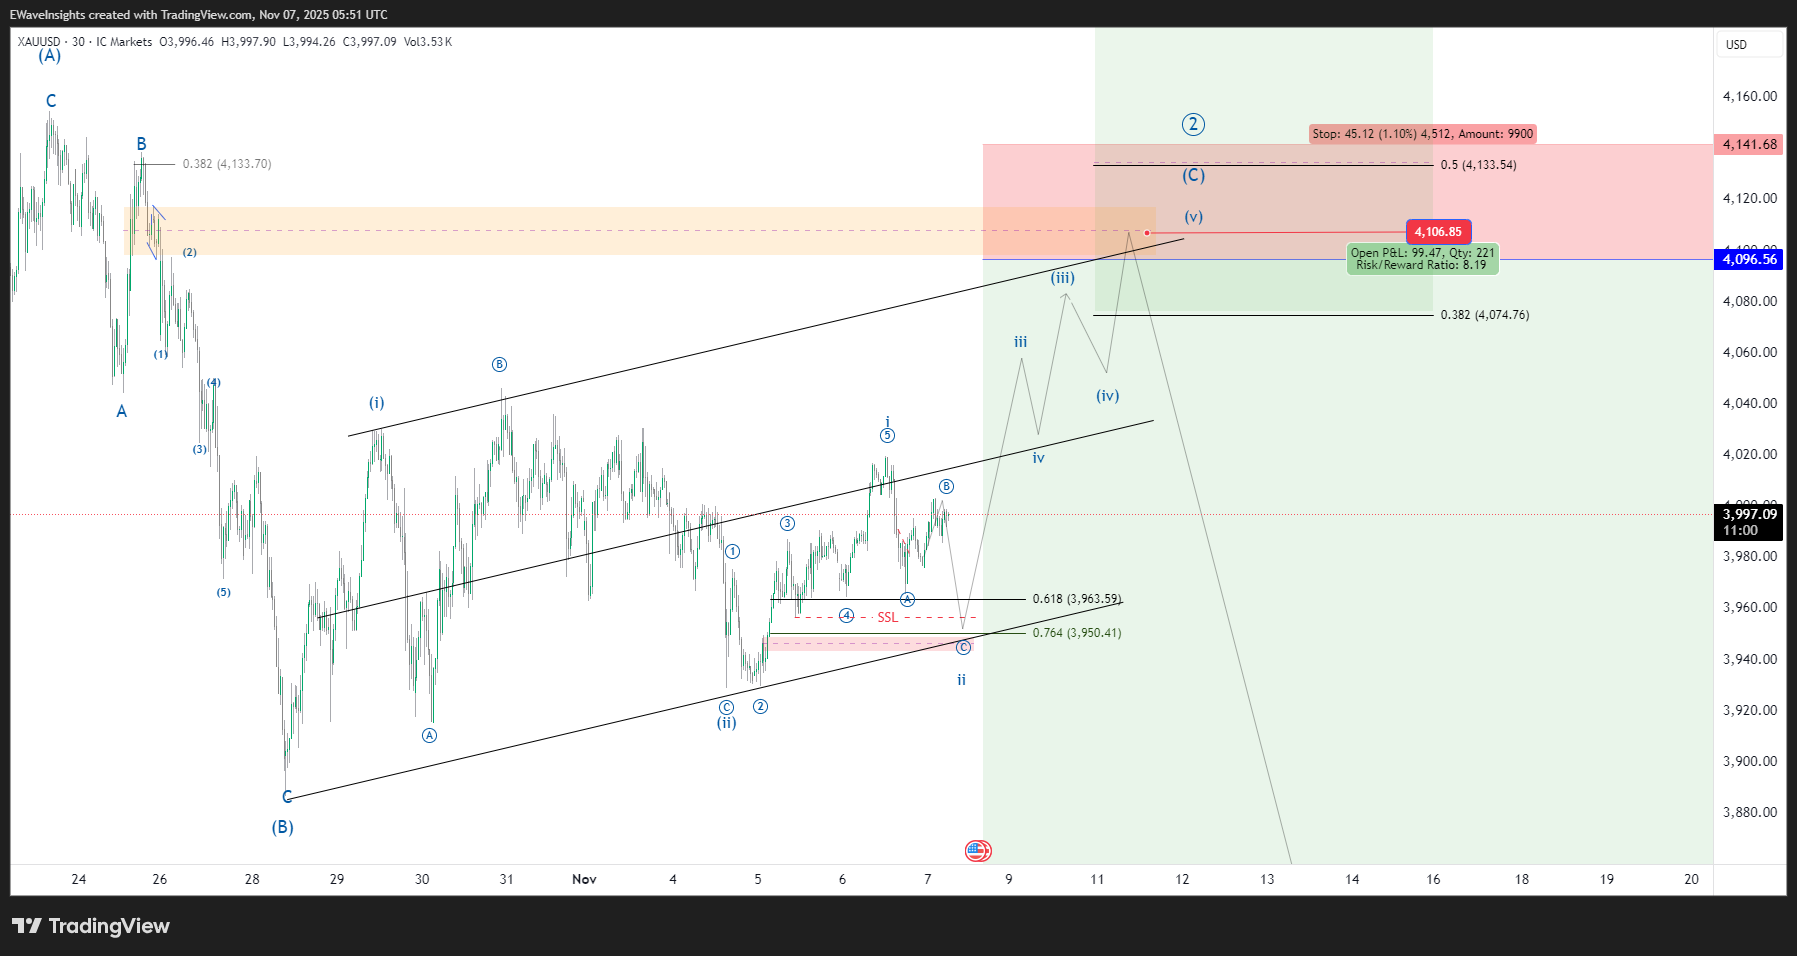The height and width of the screenshot is (956, 1797).
Task: Toggle the blue countdown label 4,096.56
Action: tap(1746, 260)
